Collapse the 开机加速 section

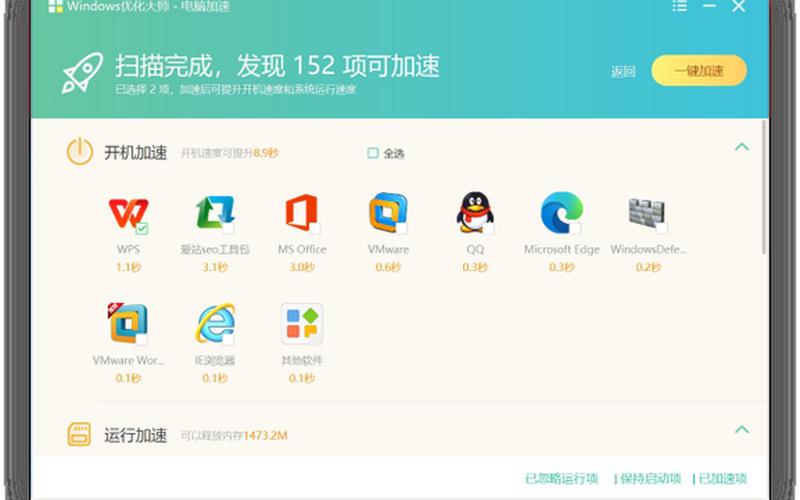click(x=742, y=147)
